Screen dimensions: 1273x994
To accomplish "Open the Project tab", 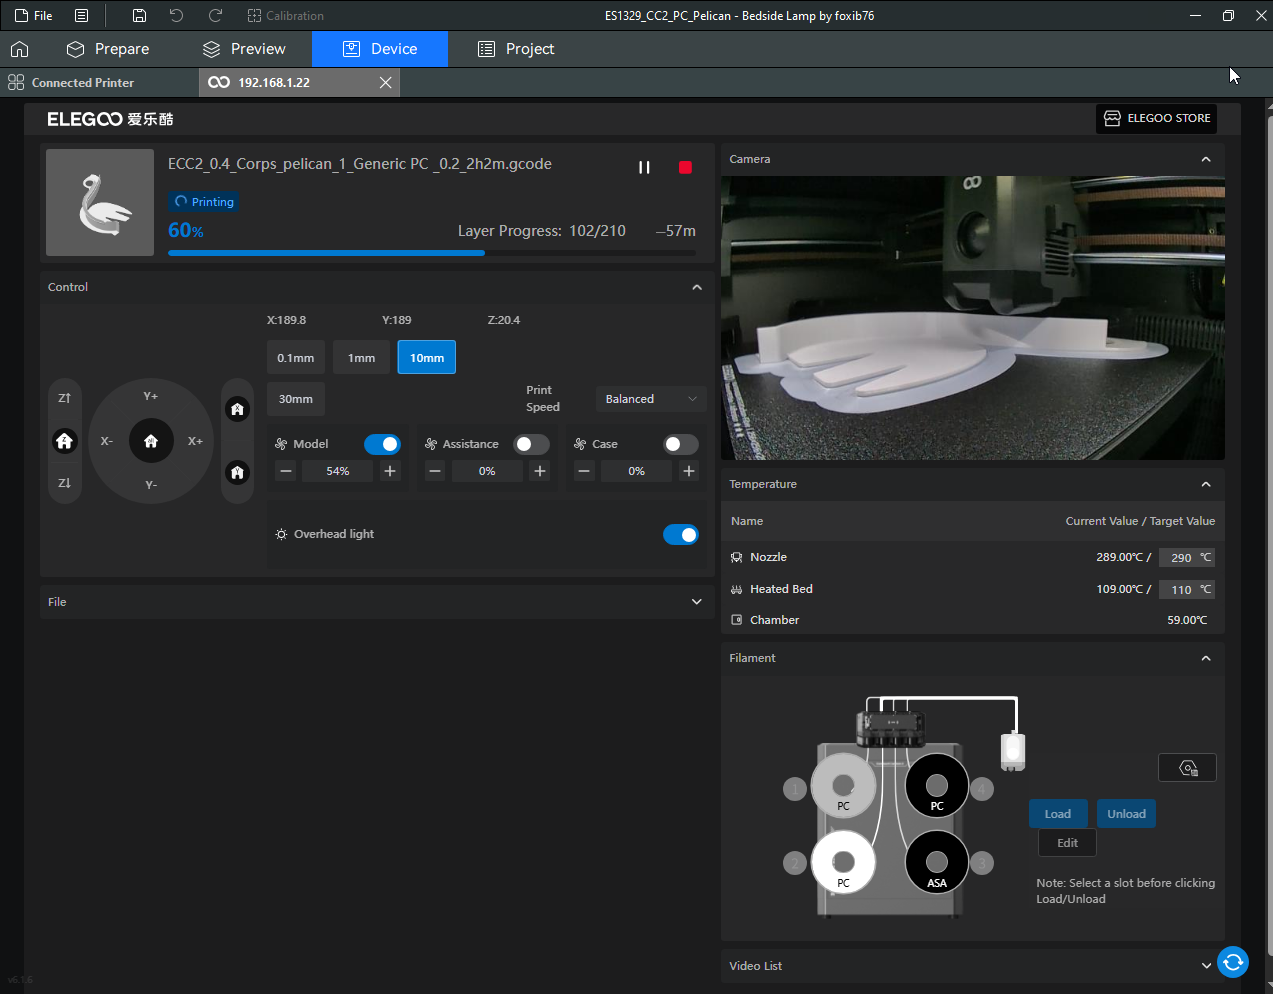I will tap(516, 49).
